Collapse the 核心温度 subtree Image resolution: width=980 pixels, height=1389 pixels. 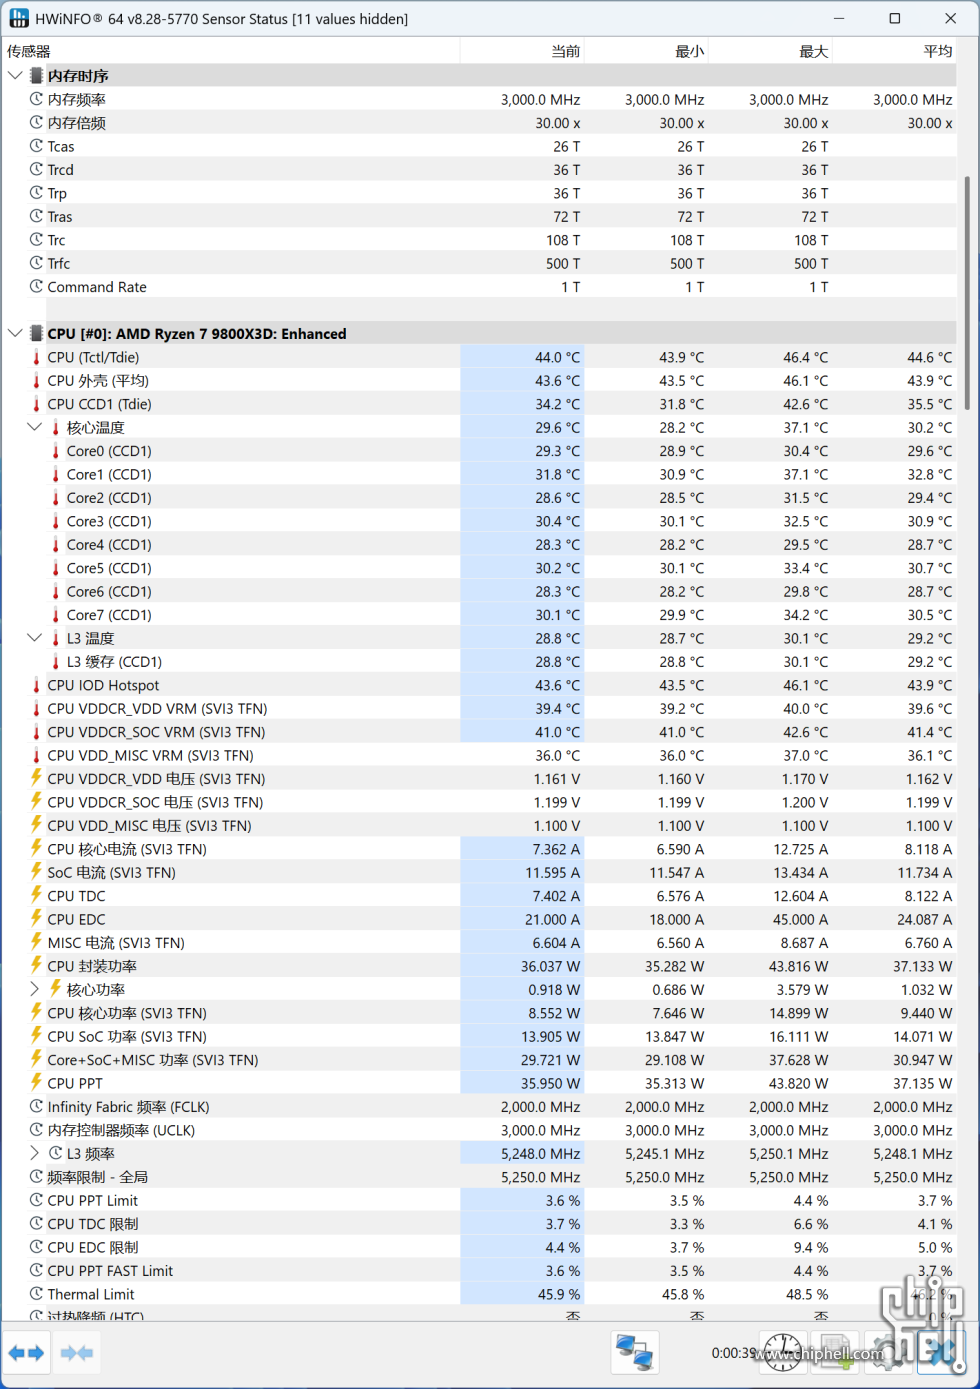tap(35, 427)
